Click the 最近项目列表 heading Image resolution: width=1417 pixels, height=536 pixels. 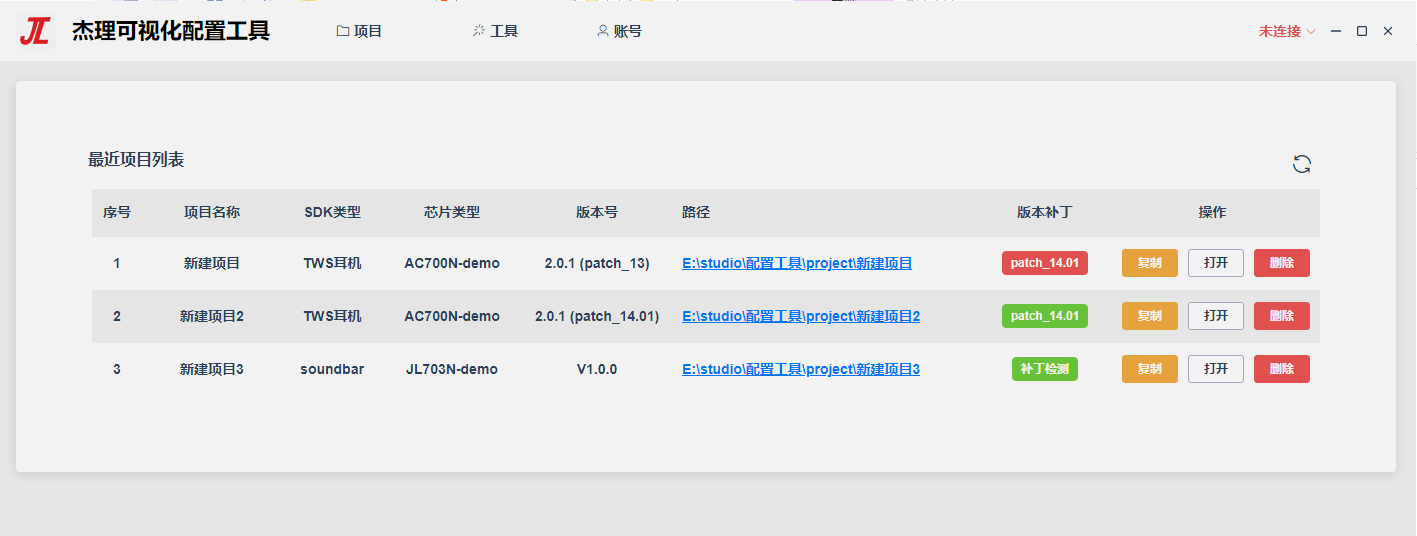[x=136, y=159]
